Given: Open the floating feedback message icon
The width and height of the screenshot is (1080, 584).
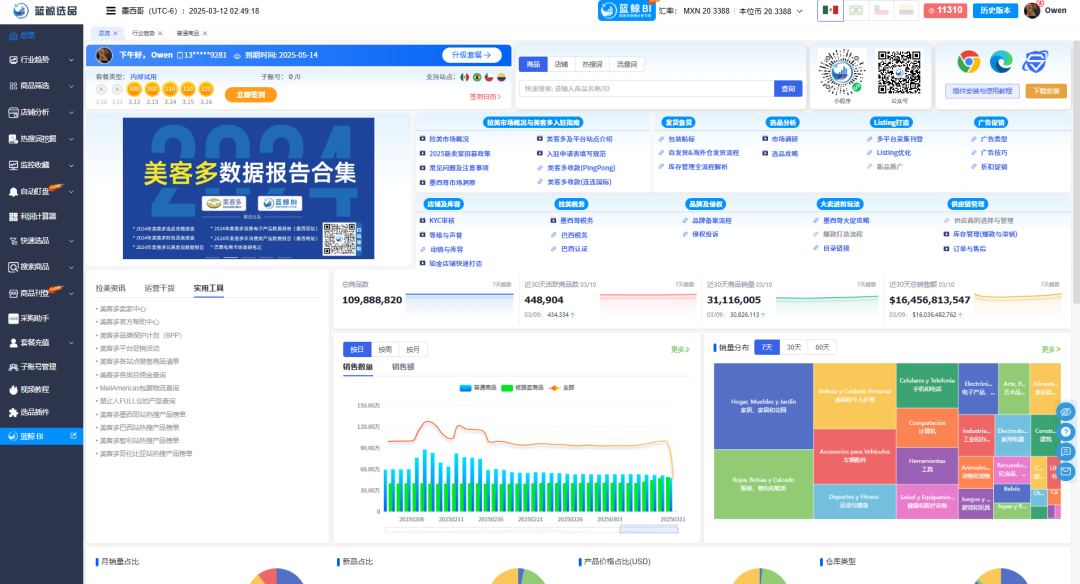Looking at the screenshot, I should point(1066,452).
